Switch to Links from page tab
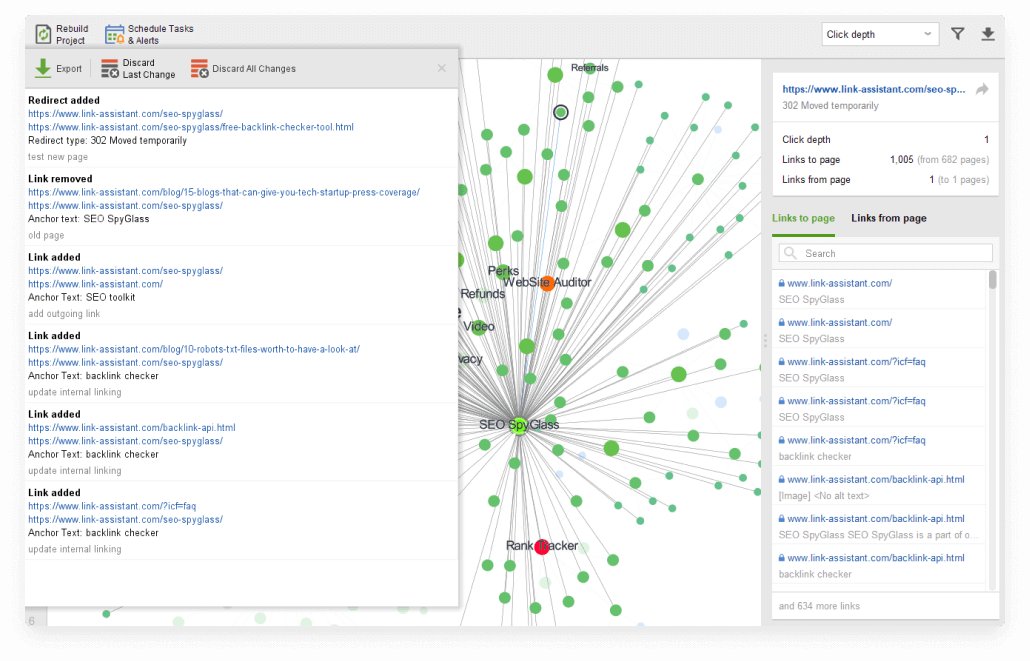Image resolution: width=1030 pixels, height=661 pixels. 889,218
